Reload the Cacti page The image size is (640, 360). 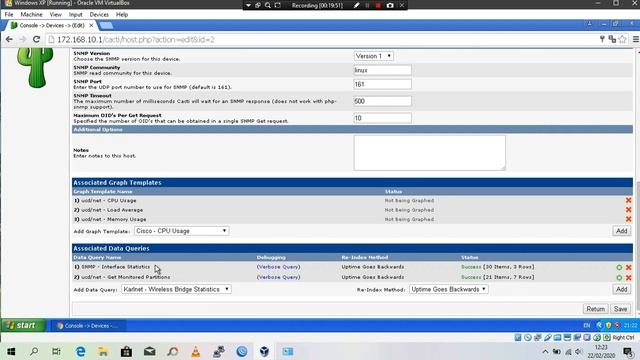tap(36, 40)
